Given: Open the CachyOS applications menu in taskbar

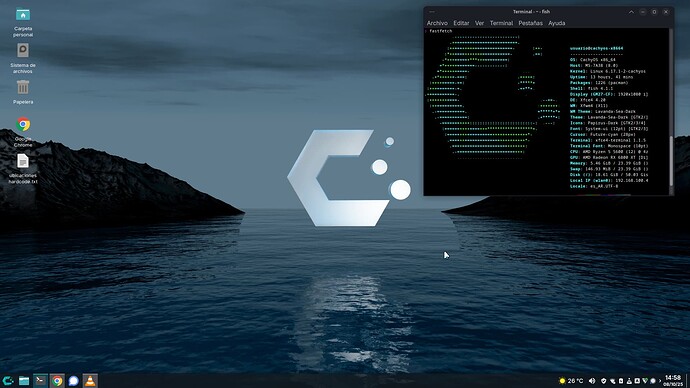Looking at the screenshot, I should (x=7, y=381).
